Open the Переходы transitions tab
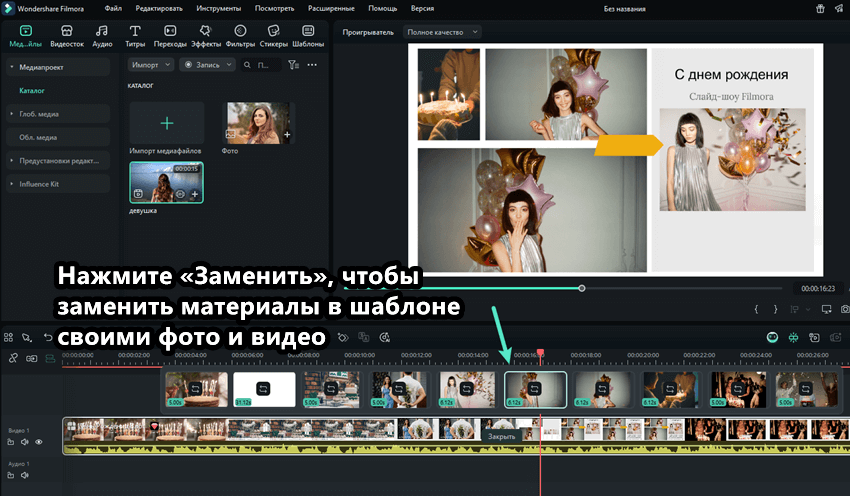The image size is (850, 496). [x=170, y=36]
